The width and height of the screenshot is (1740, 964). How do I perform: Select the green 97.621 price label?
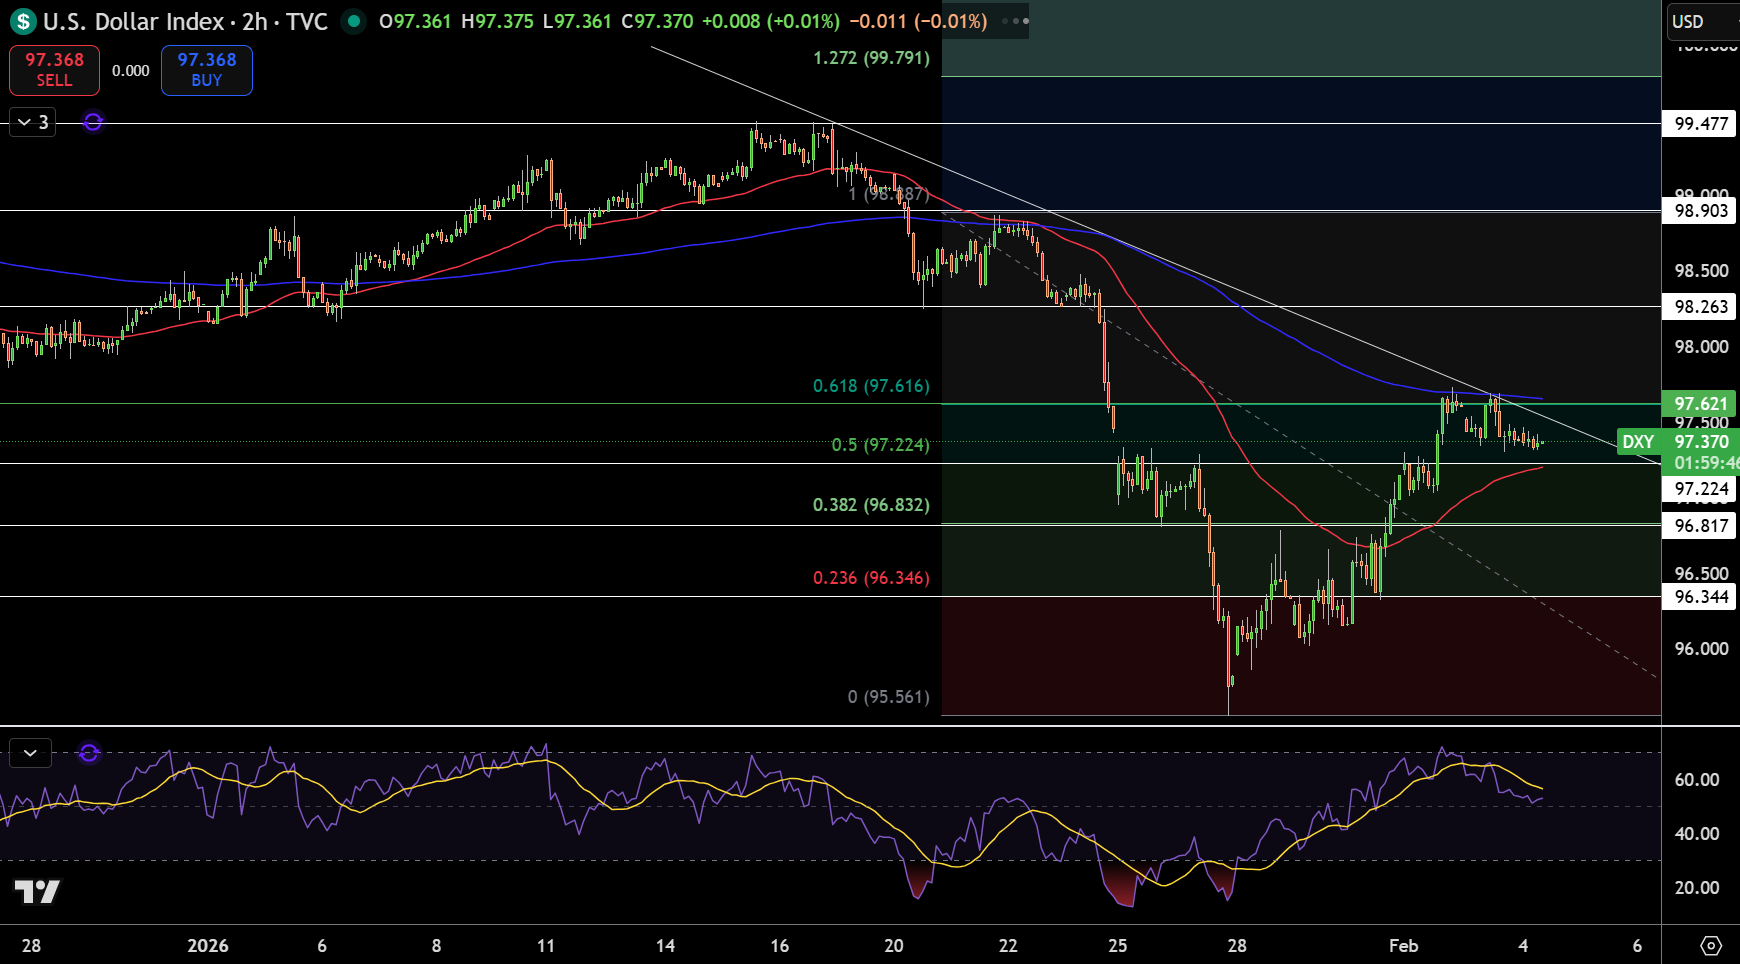[1701, 404]
